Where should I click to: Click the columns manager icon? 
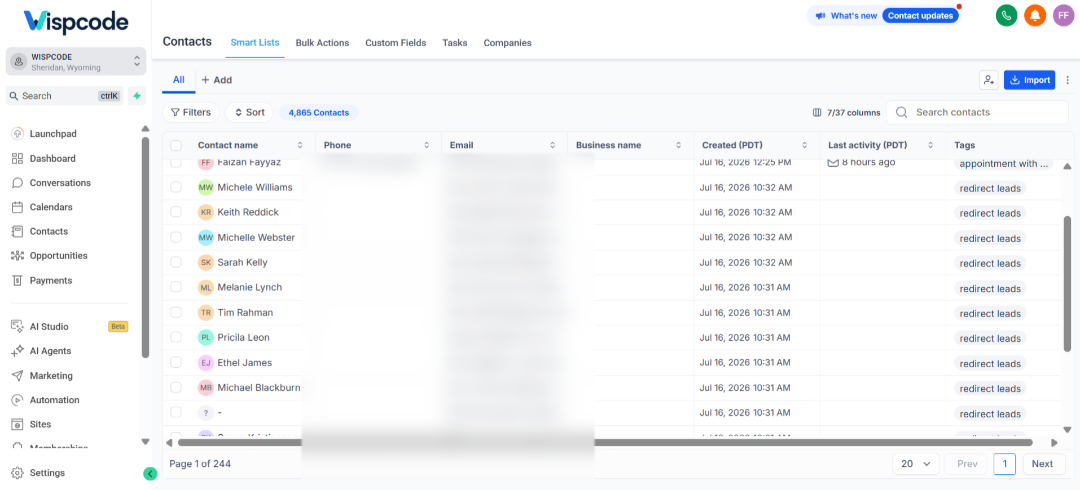(x=817, y=112)
